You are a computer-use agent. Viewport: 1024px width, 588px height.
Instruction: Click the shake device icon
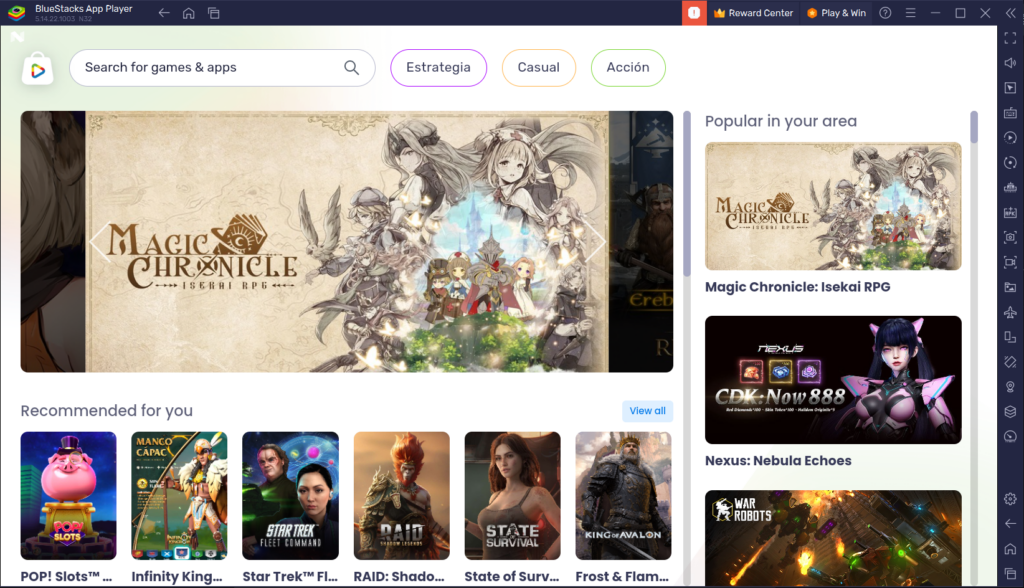1010,361
